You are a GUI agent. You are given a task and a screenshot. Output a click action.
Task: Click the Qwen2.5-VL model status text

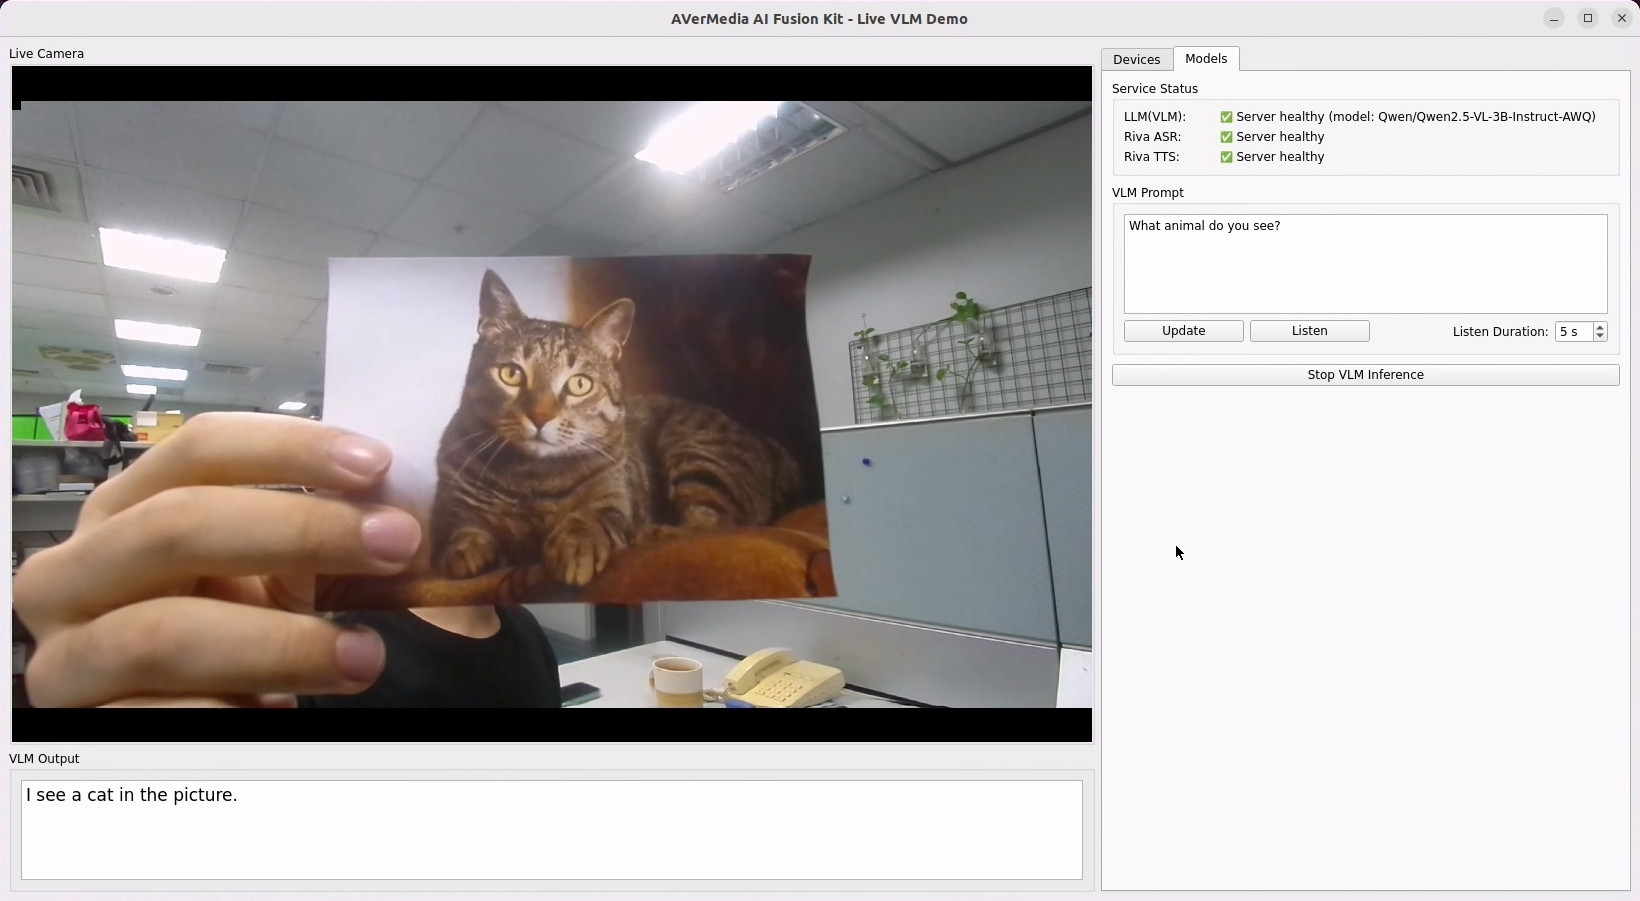[x=1415, y=117]
